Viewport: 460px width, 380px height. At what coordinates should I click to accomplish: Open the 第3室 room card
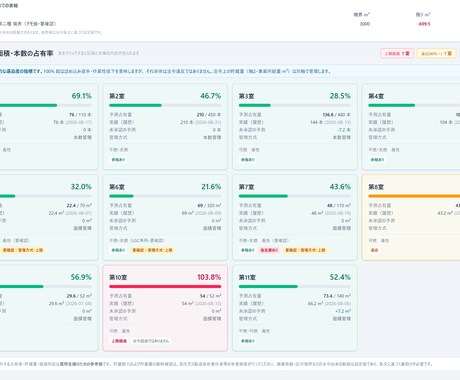pyautogui.click(x=295, y=127)
